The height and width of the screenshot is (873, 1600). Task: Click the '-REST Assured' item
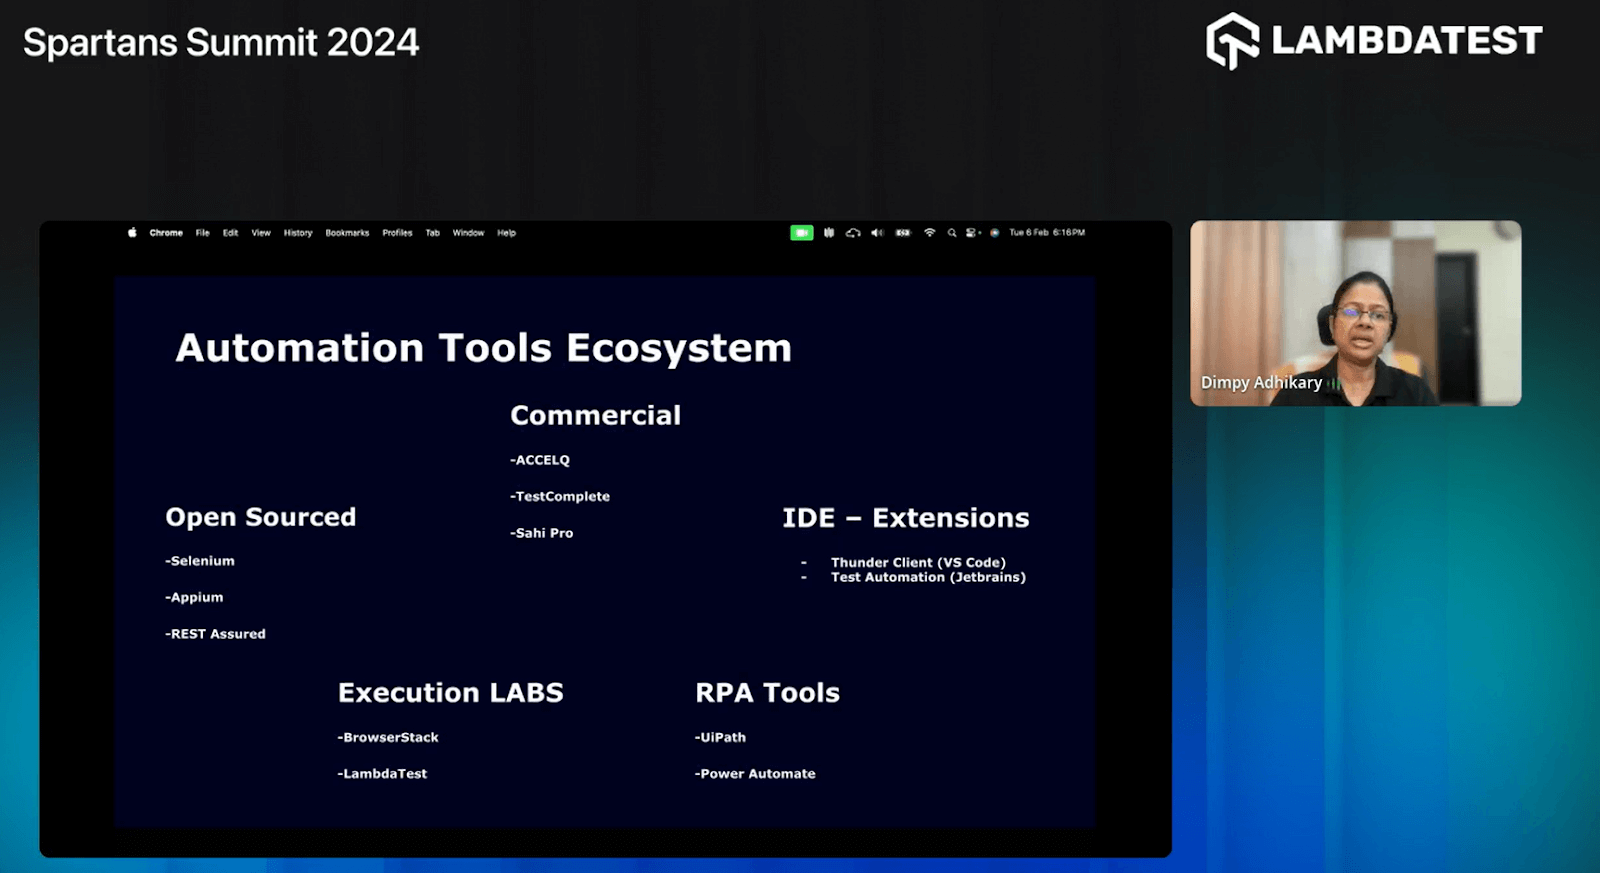[x=215, y=634]
